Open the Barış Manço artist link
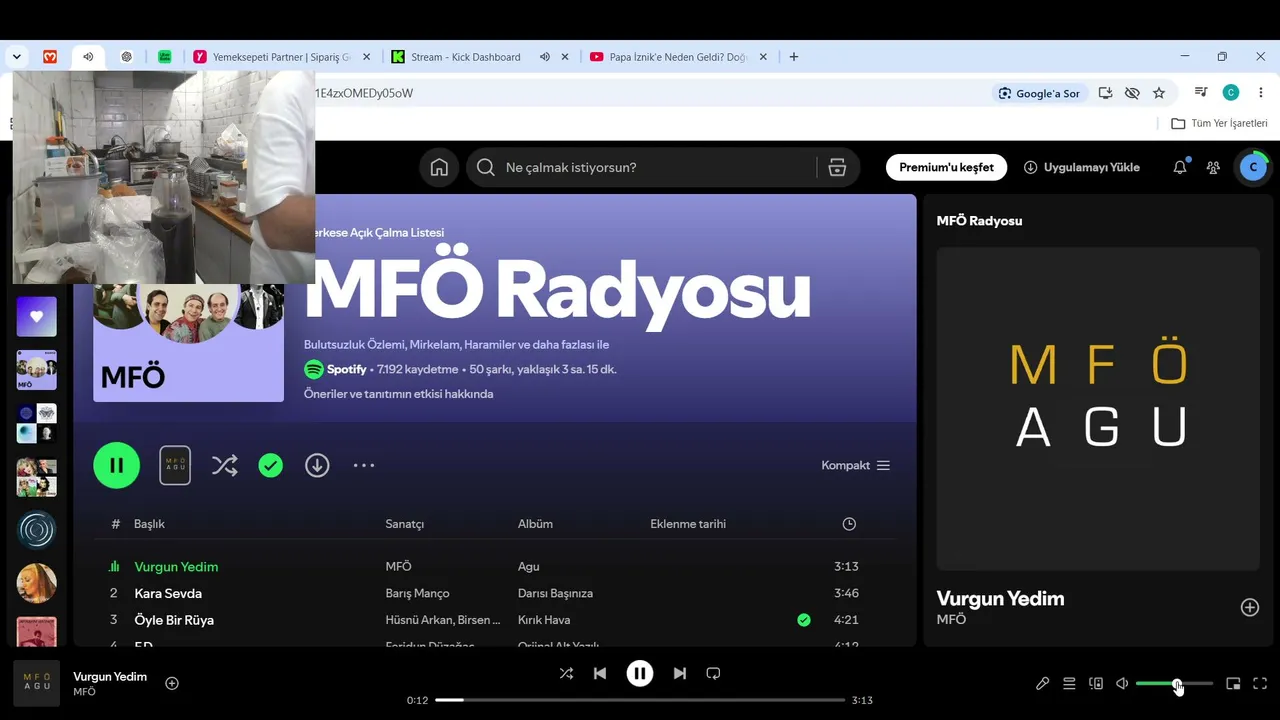The image size is (1280, 720). pos(418,593)
